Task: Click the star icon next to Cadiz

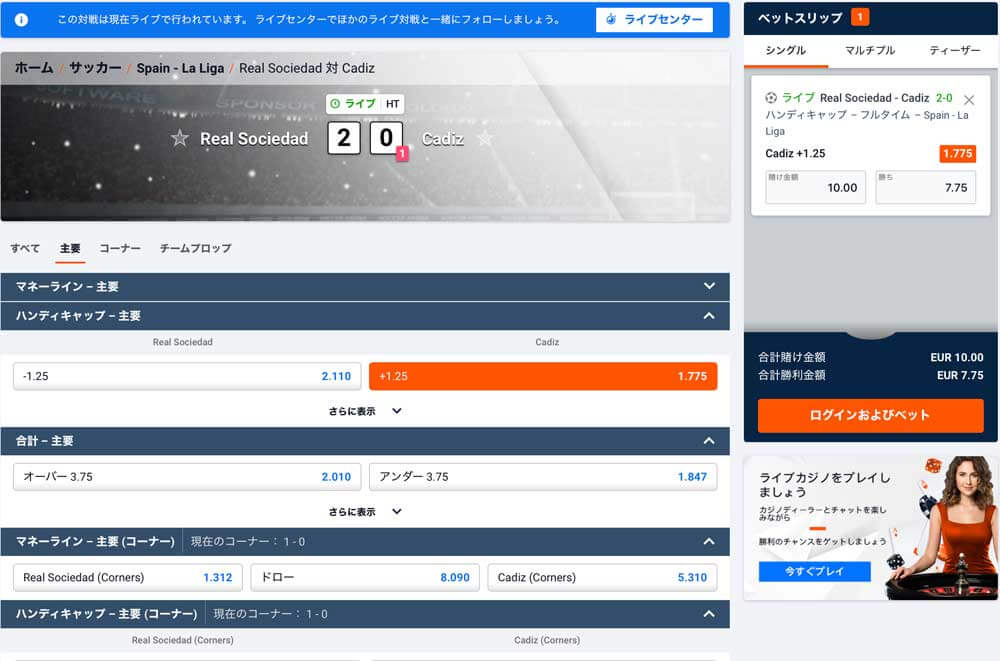Action: (485, 138)
